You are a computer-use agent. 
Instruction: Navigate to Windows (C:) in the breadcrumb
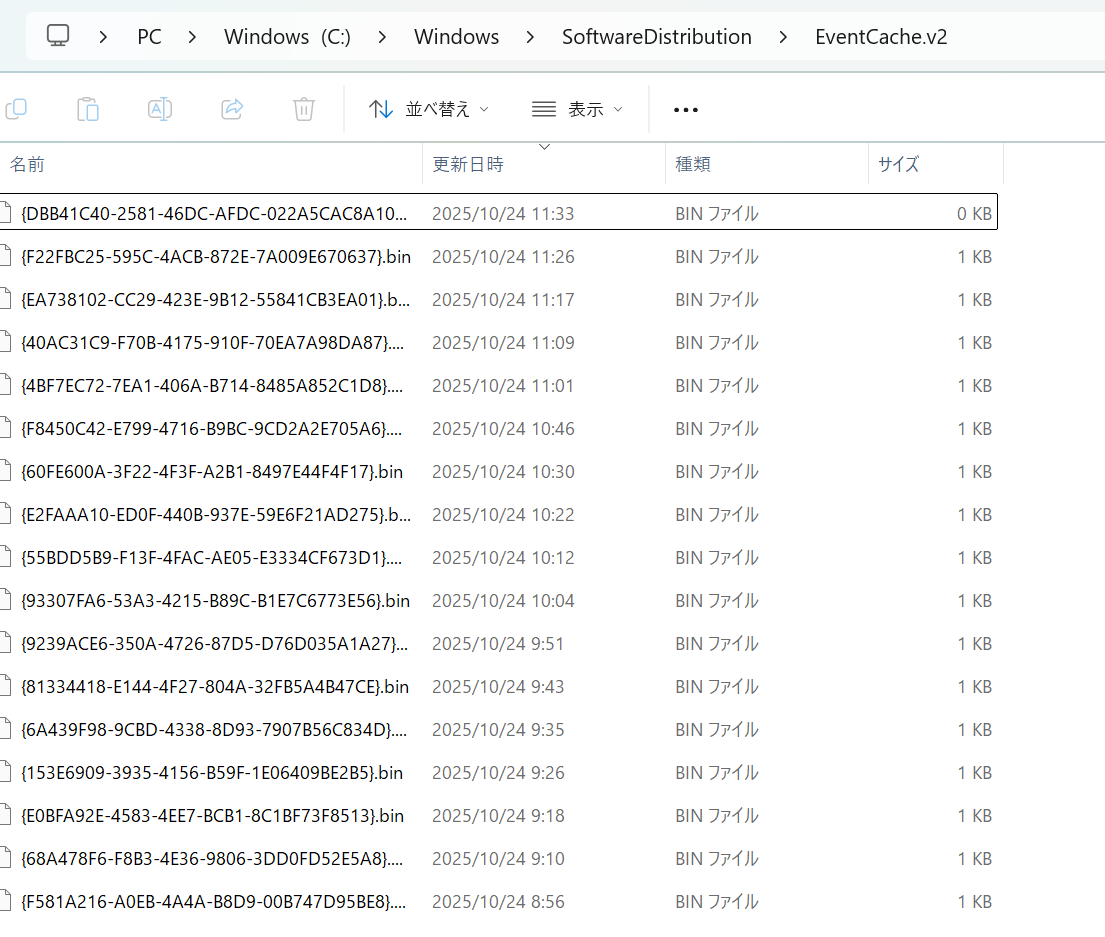[x=288, y=37]
